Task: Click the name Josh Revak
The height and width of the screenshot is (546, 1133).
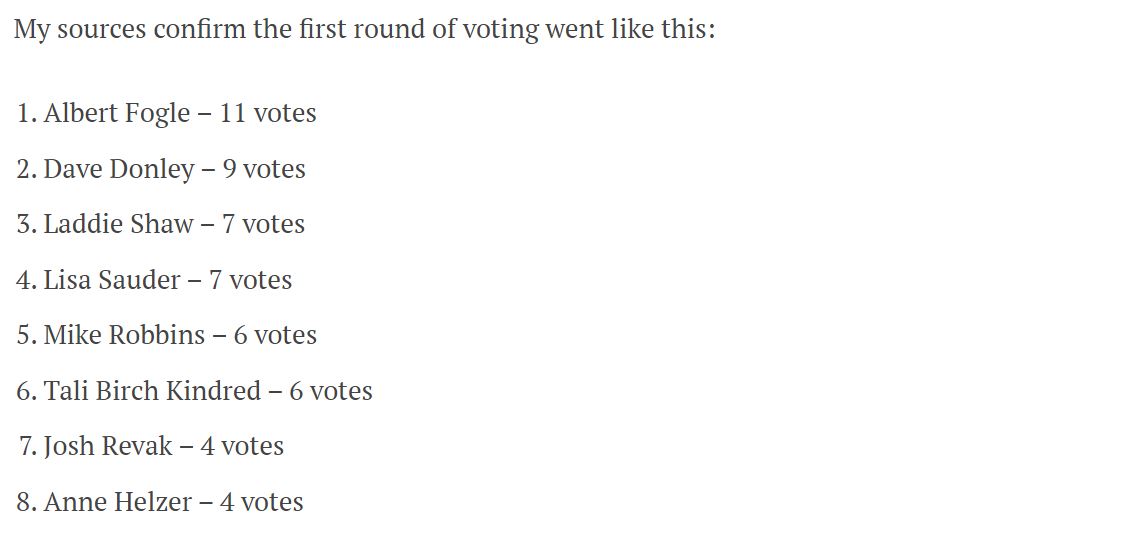Action: tap(108, 446)
